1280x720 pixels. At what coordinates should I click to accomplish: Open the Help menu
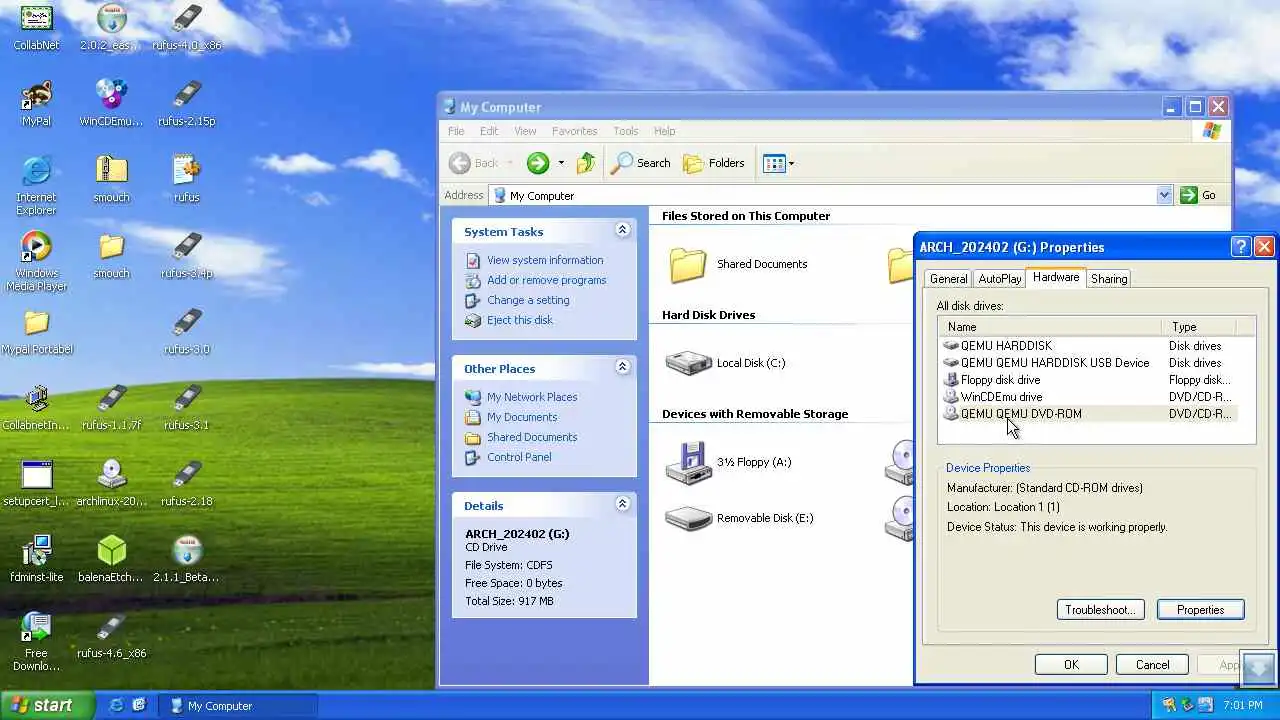point(665,131)
